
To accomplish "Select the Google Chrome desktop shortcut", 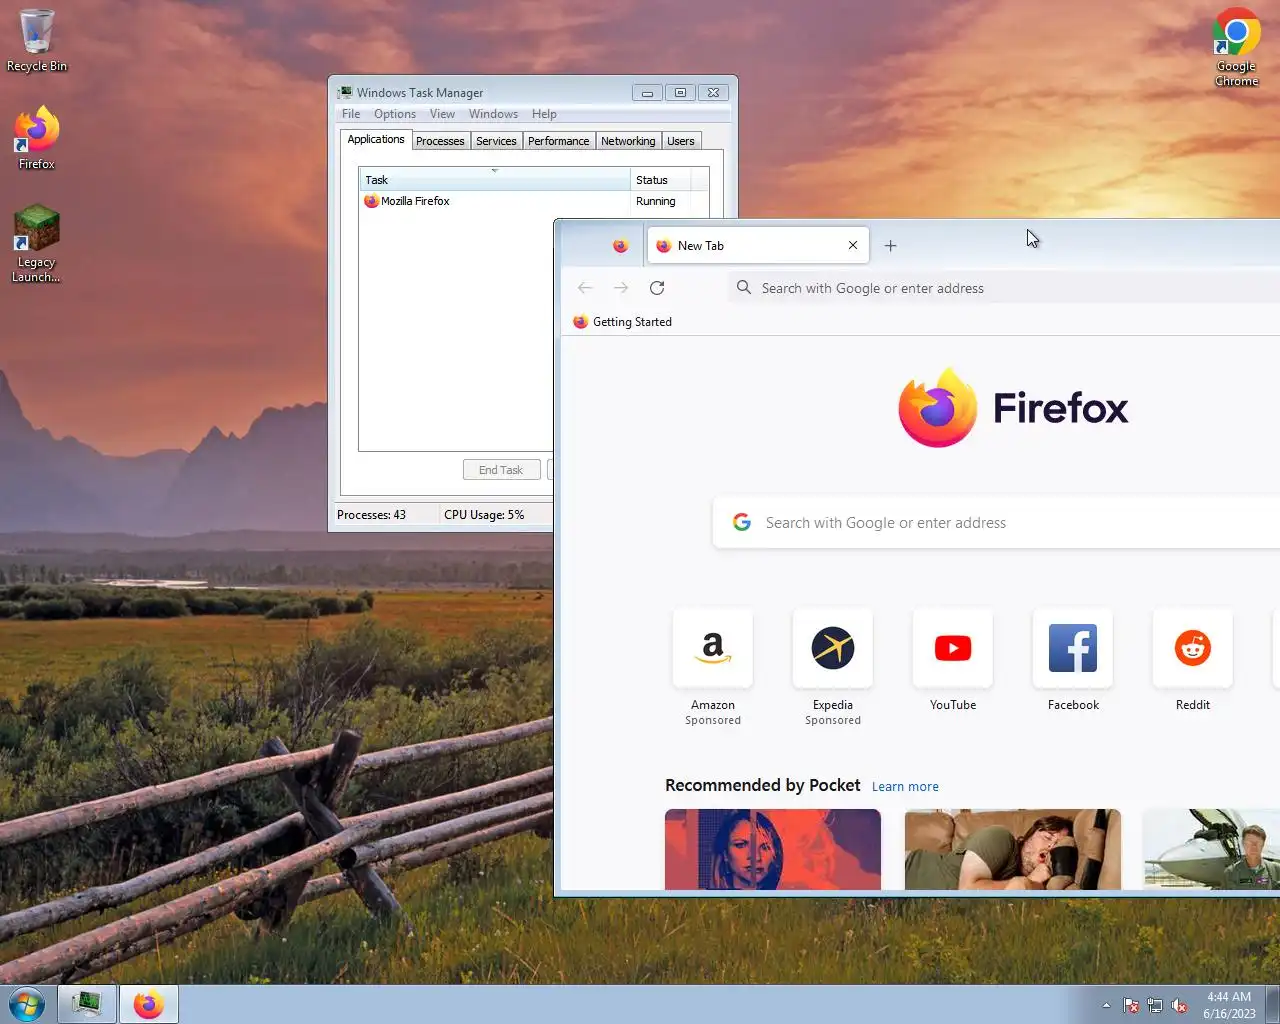I will pyautogui.click(x=1236, y=47).
